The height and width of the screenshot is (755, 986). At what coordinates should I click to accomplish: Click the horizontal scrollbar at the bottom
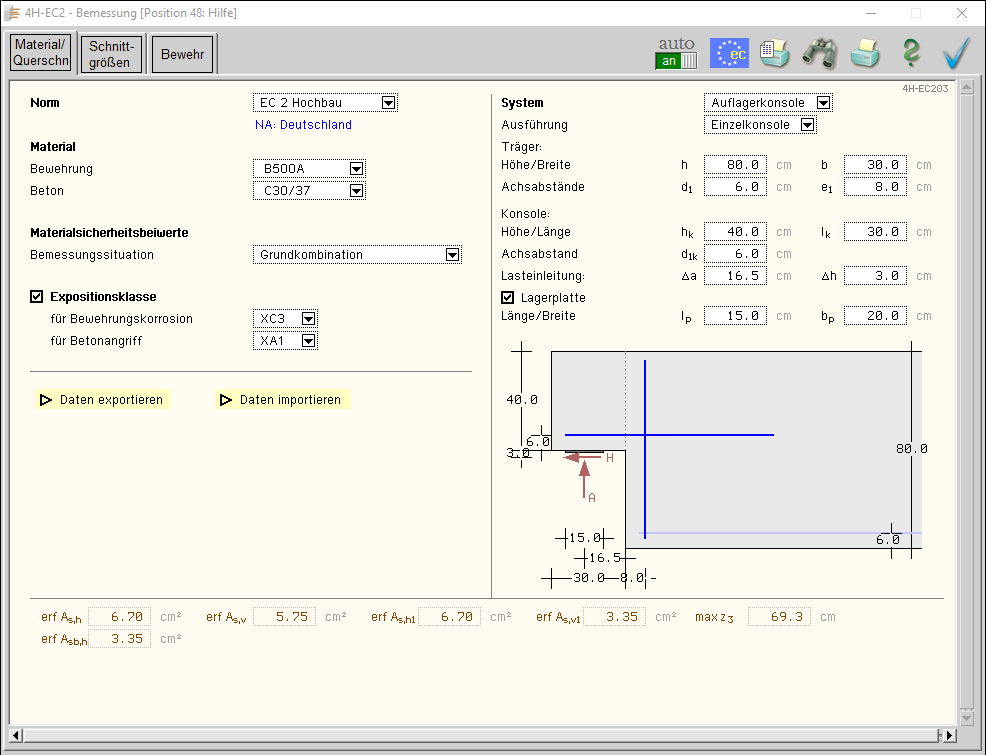point(480,736)
